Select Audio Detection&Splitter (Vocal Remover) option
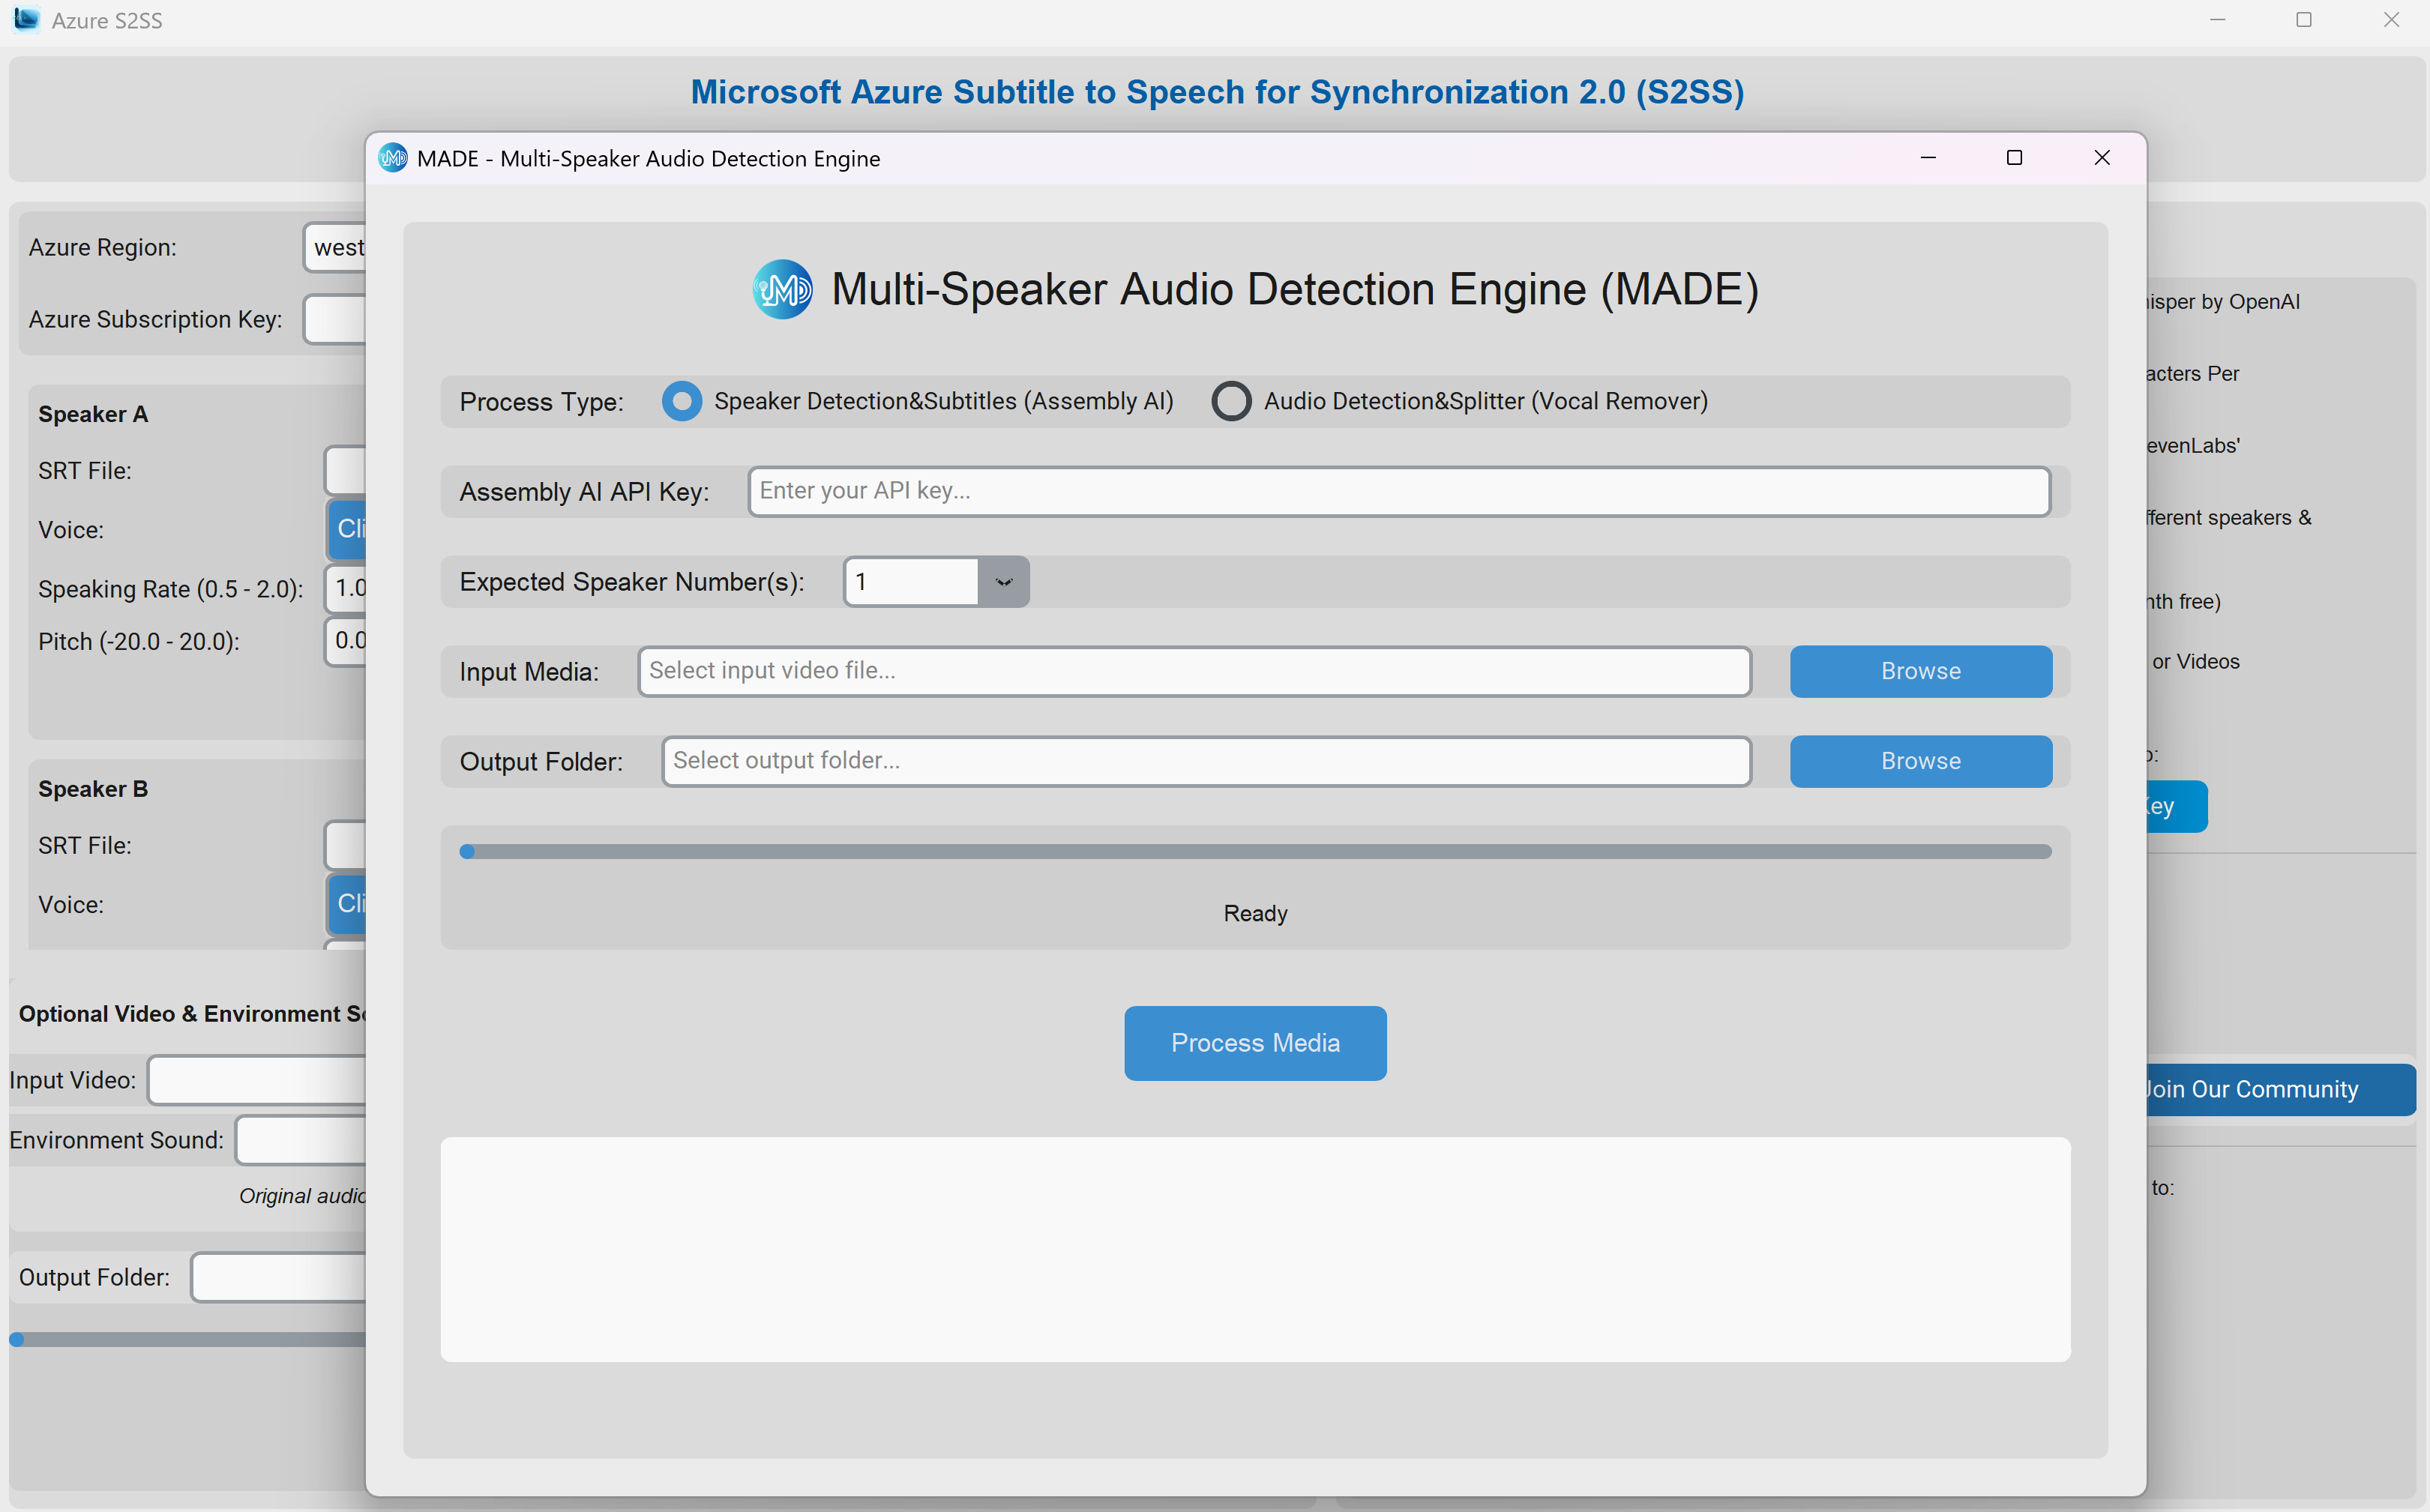This screenshot has height=1512, width=2430. pos(1231,401)
